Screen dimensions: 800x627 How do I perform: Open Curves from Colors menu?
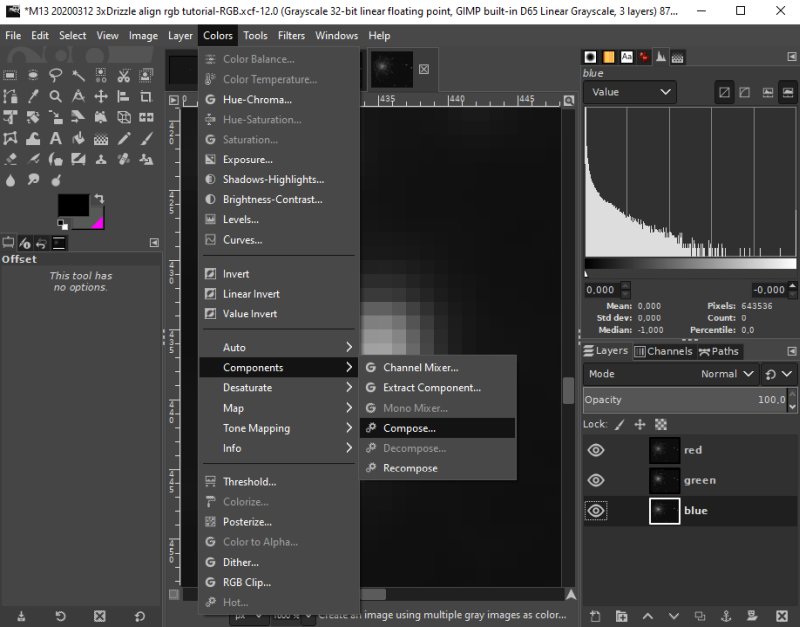(x=278, y=240)
